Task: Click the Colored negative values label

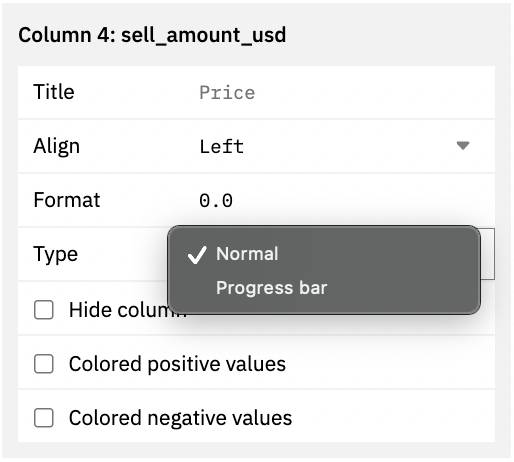Action: 180,418
